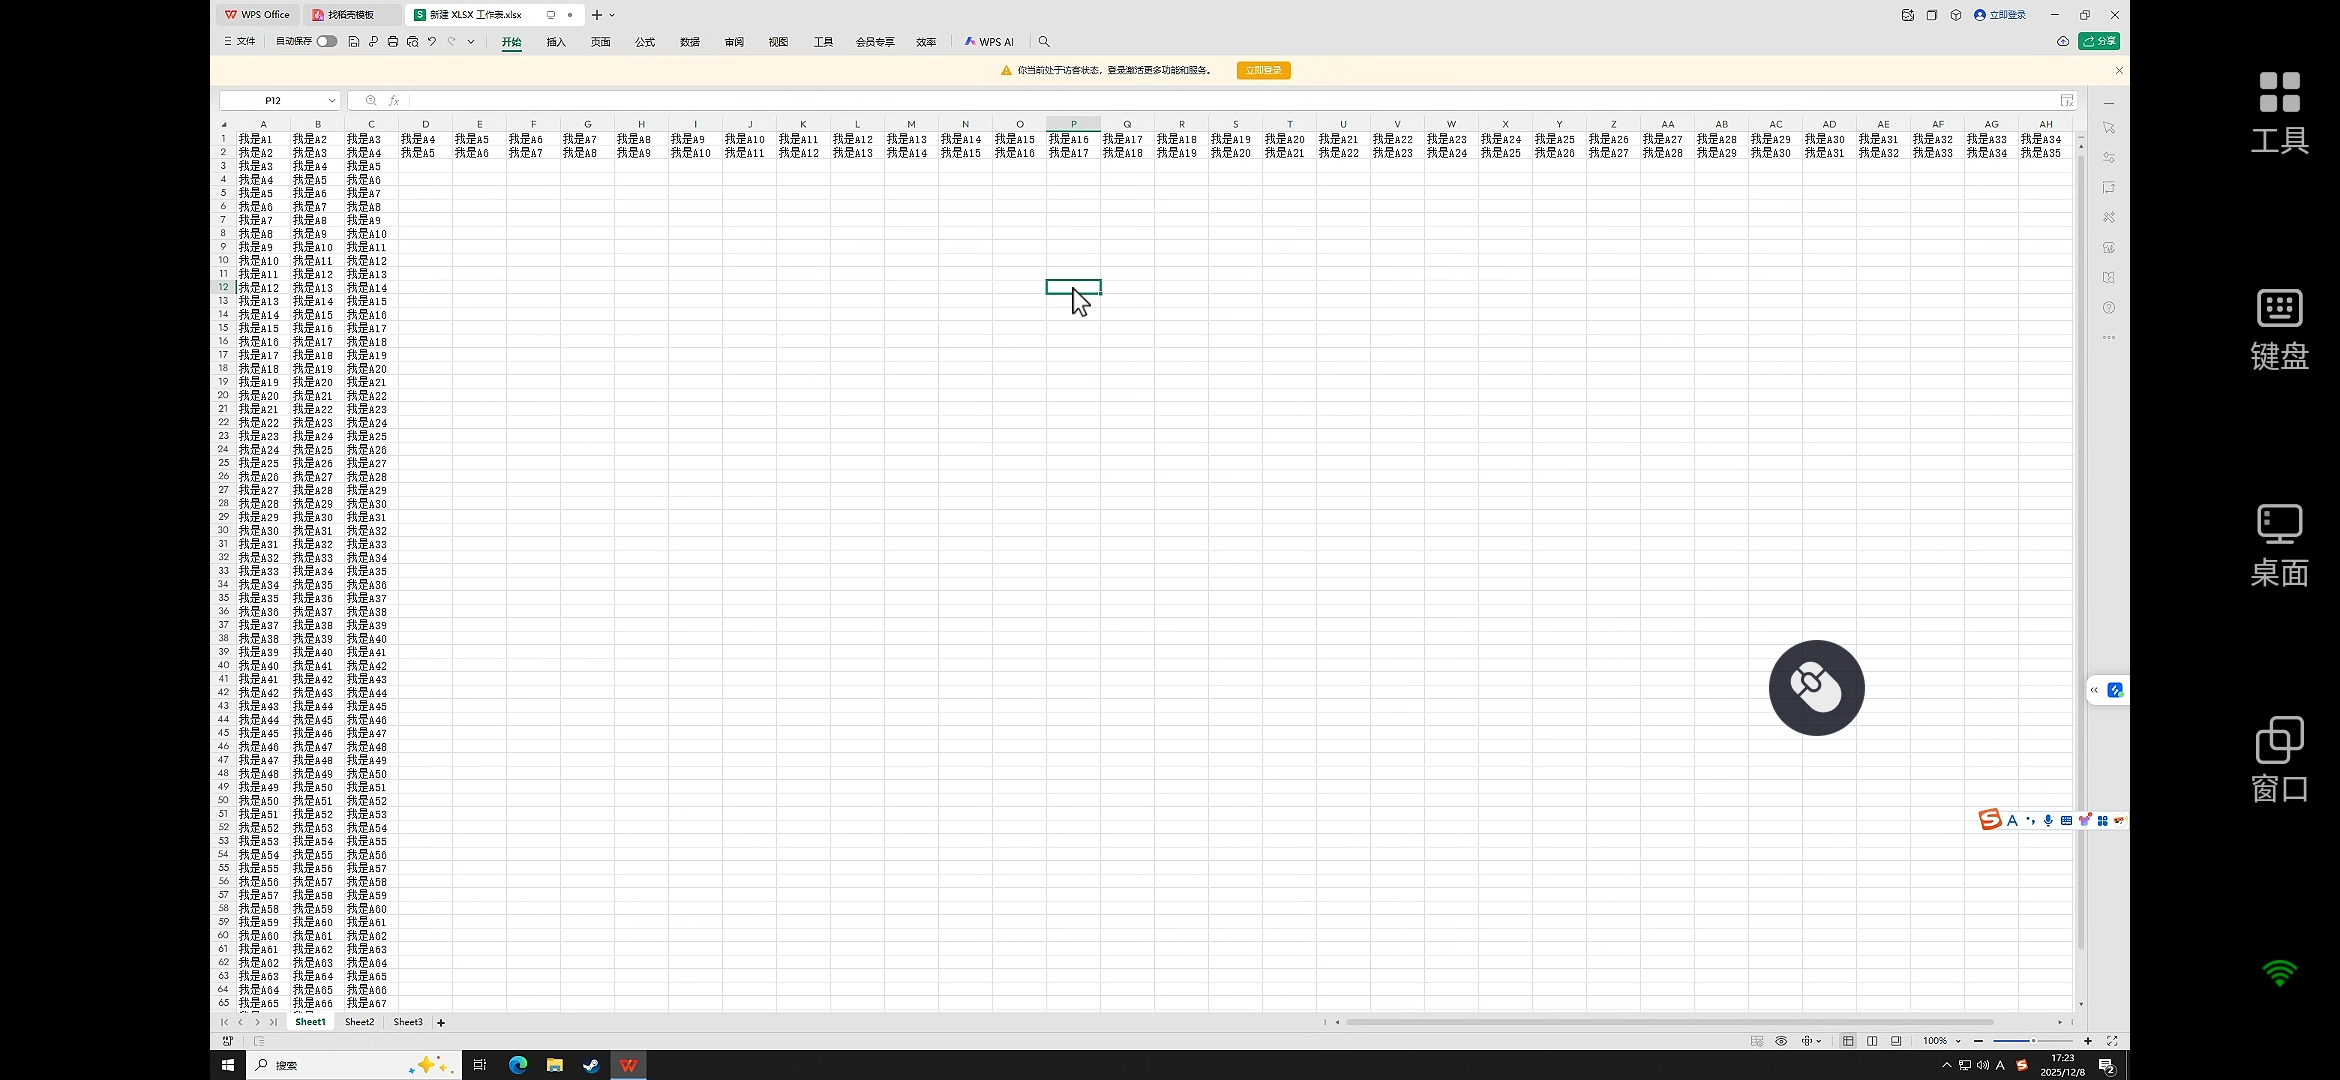The width and height of the screenshot is (2340, 1080).
Task: Click the fx insert function icon
Action: (394, 101)
